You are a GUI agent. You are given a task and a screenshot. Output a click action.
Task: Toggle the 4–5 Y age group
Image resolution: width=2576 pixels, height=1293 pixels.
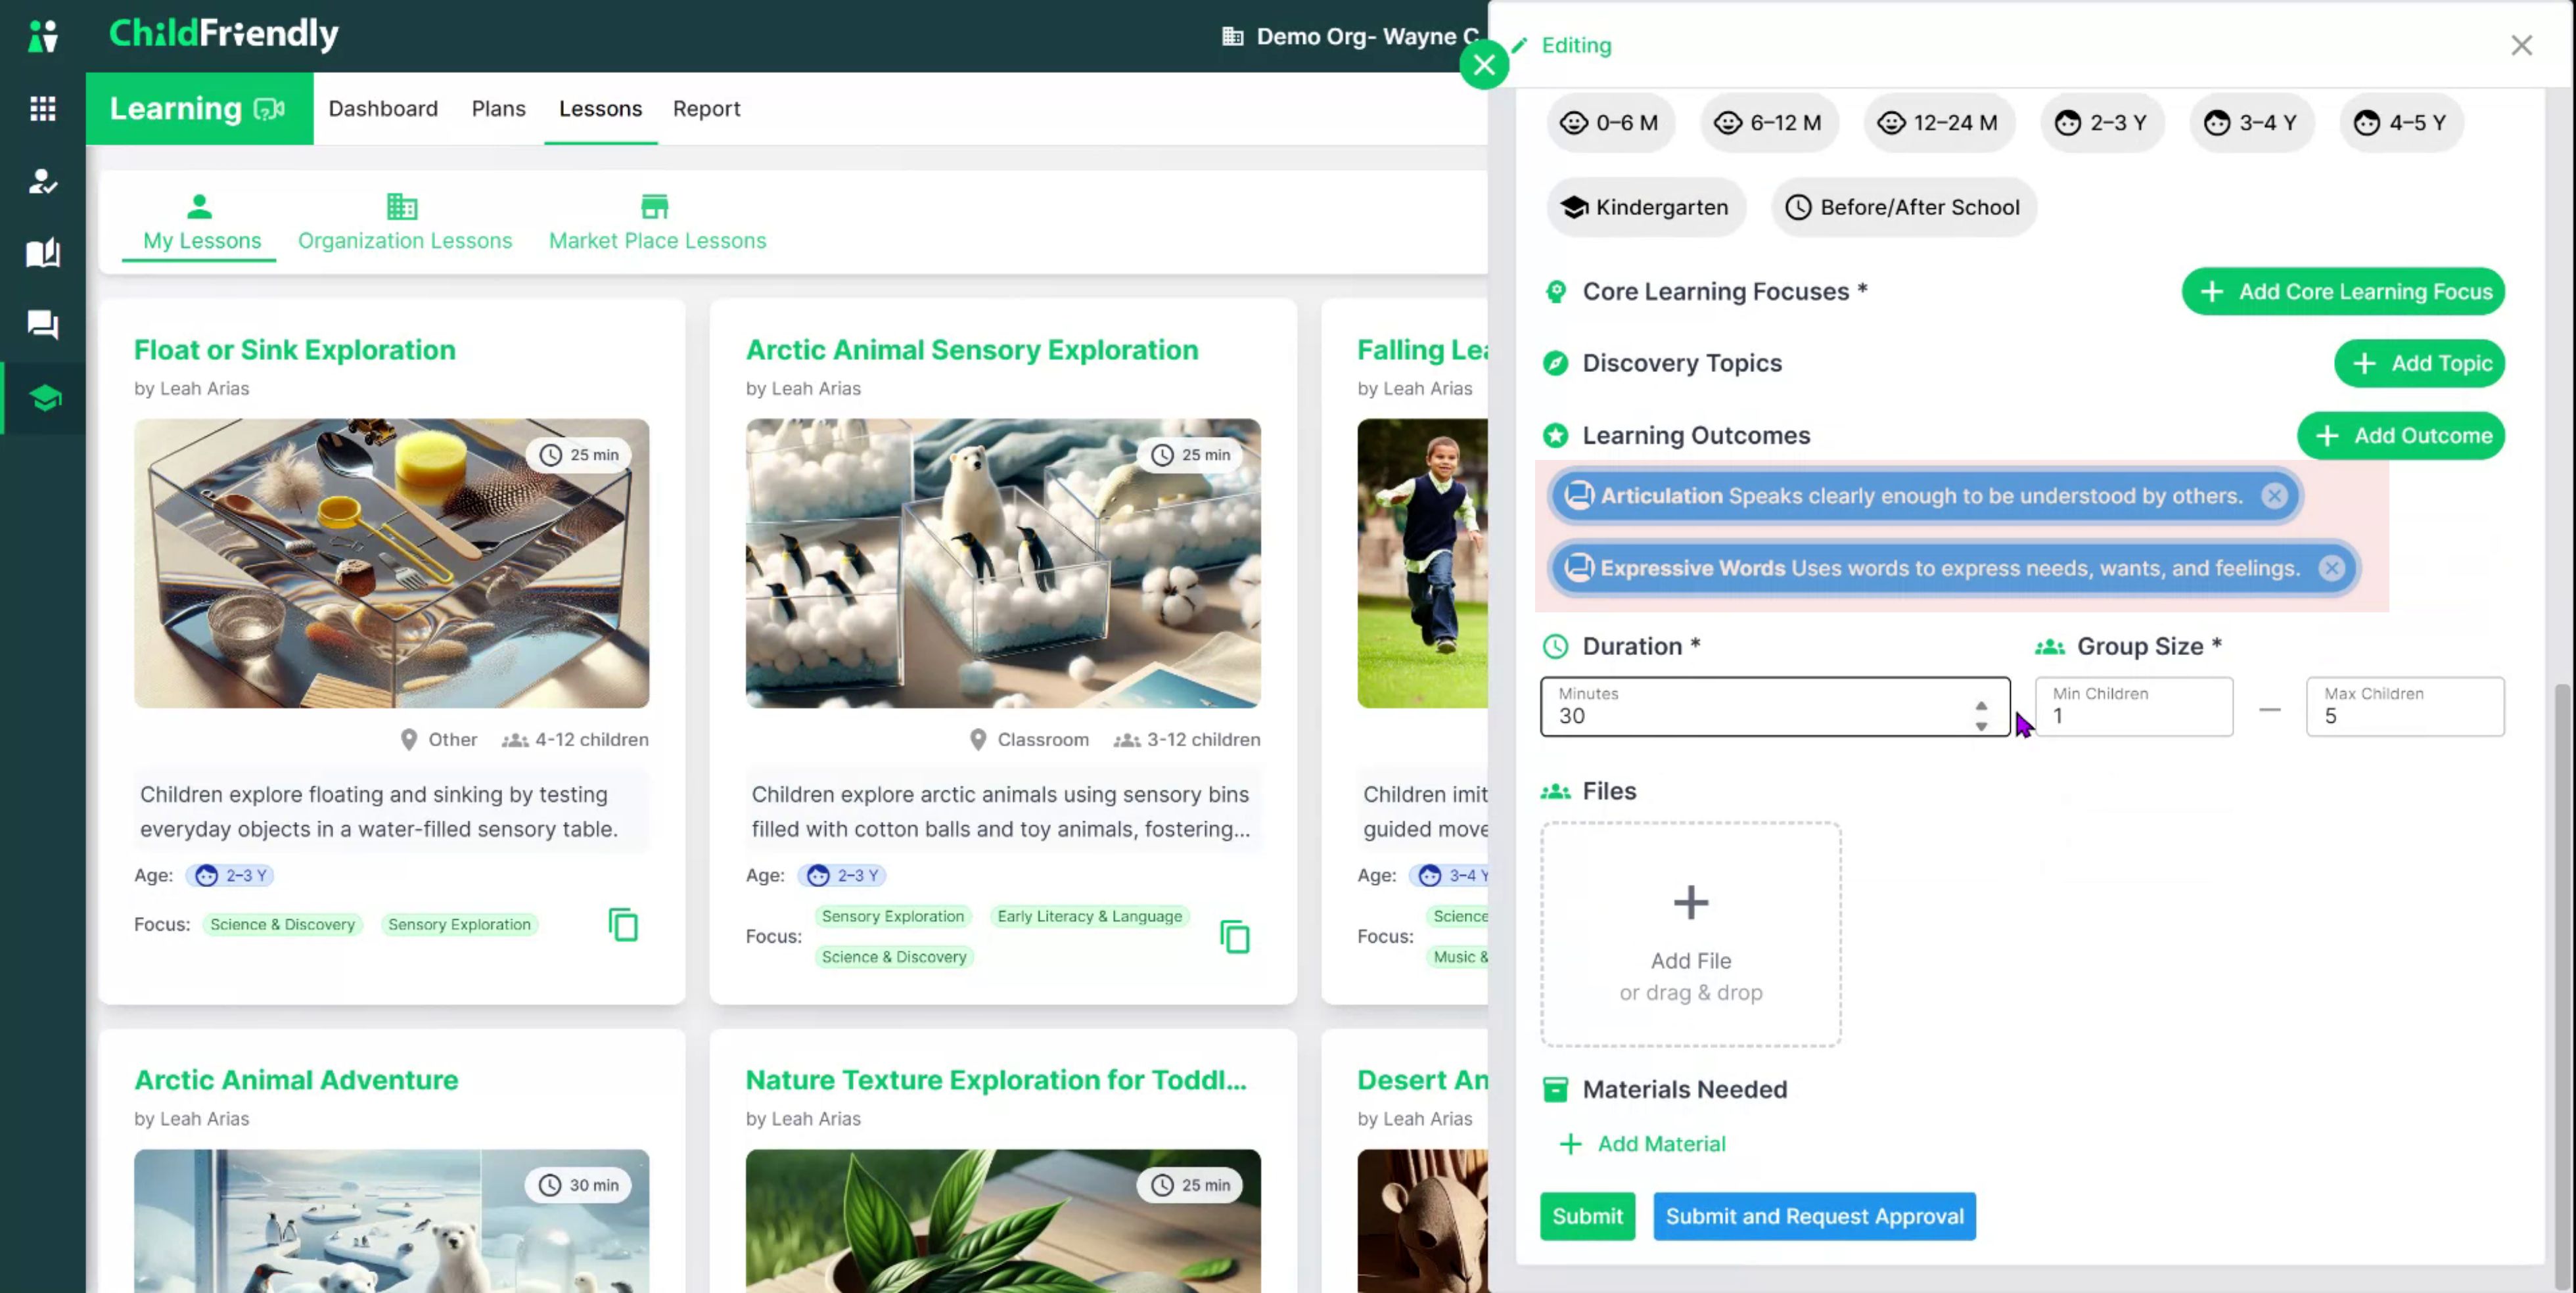click(2401, 123)
